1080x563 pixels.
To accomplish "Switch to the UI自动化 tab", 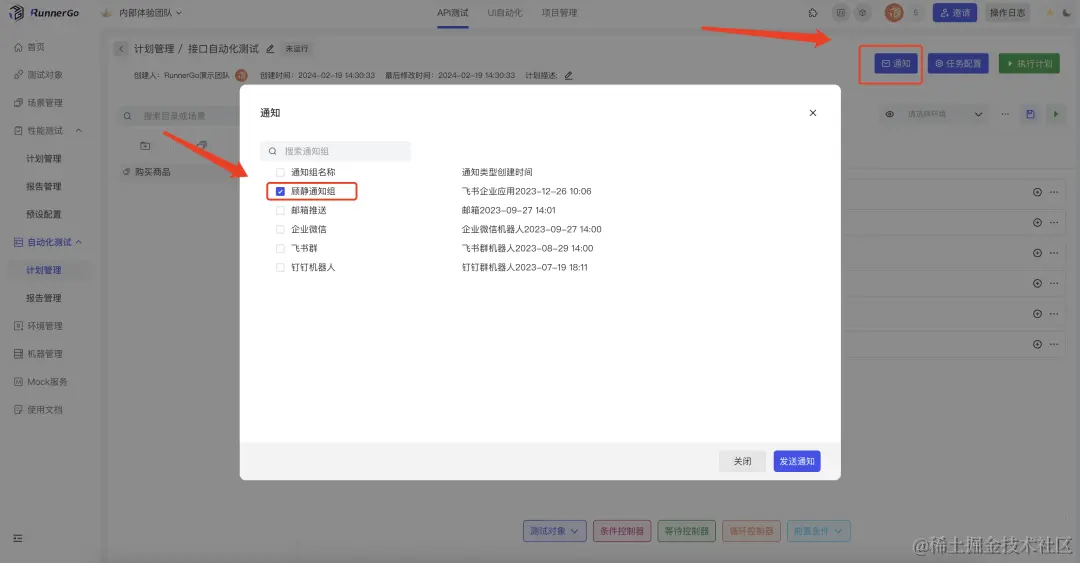I will coord(505,13).
